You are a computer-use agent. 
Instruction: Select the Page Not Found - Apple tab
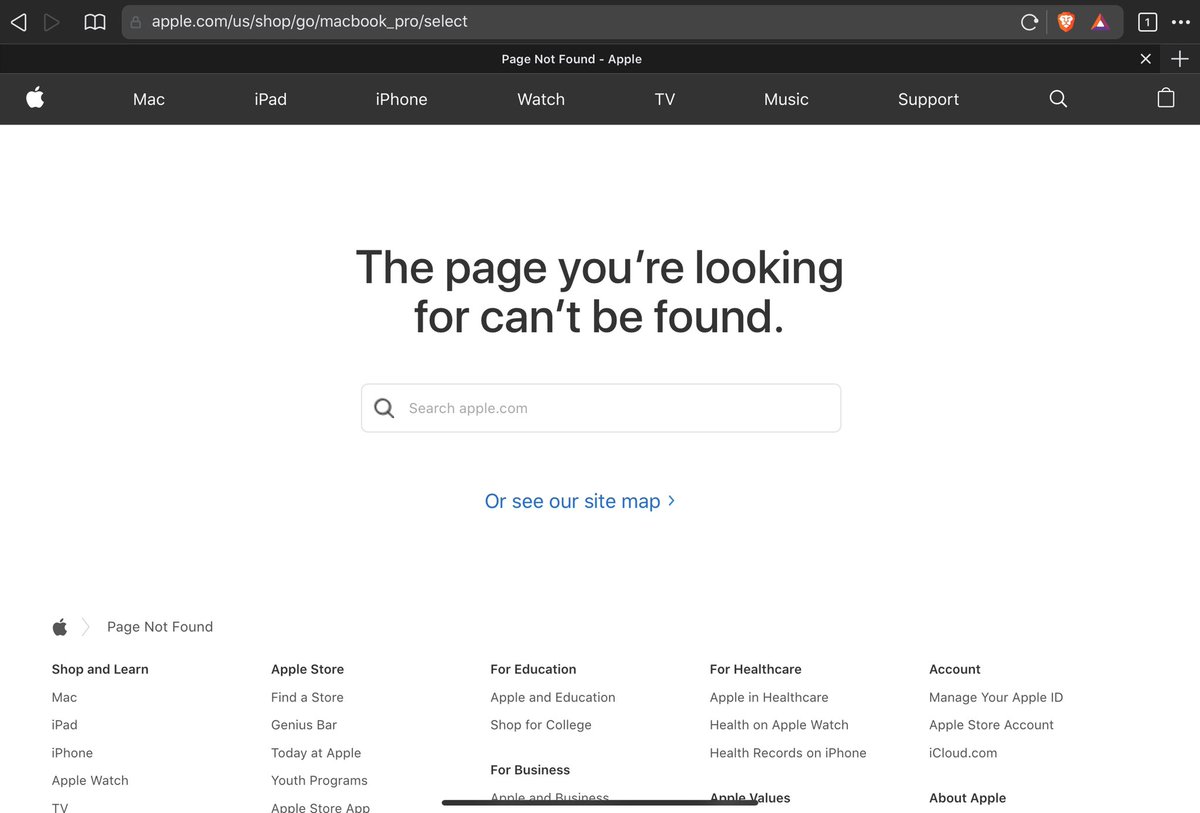tap(572, 59)
